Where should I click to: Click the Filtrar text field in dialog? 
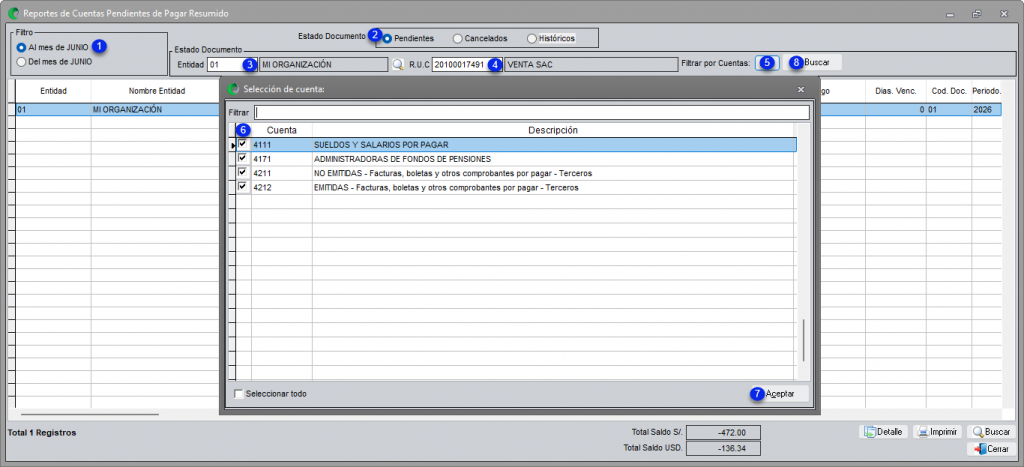point(532,112)
